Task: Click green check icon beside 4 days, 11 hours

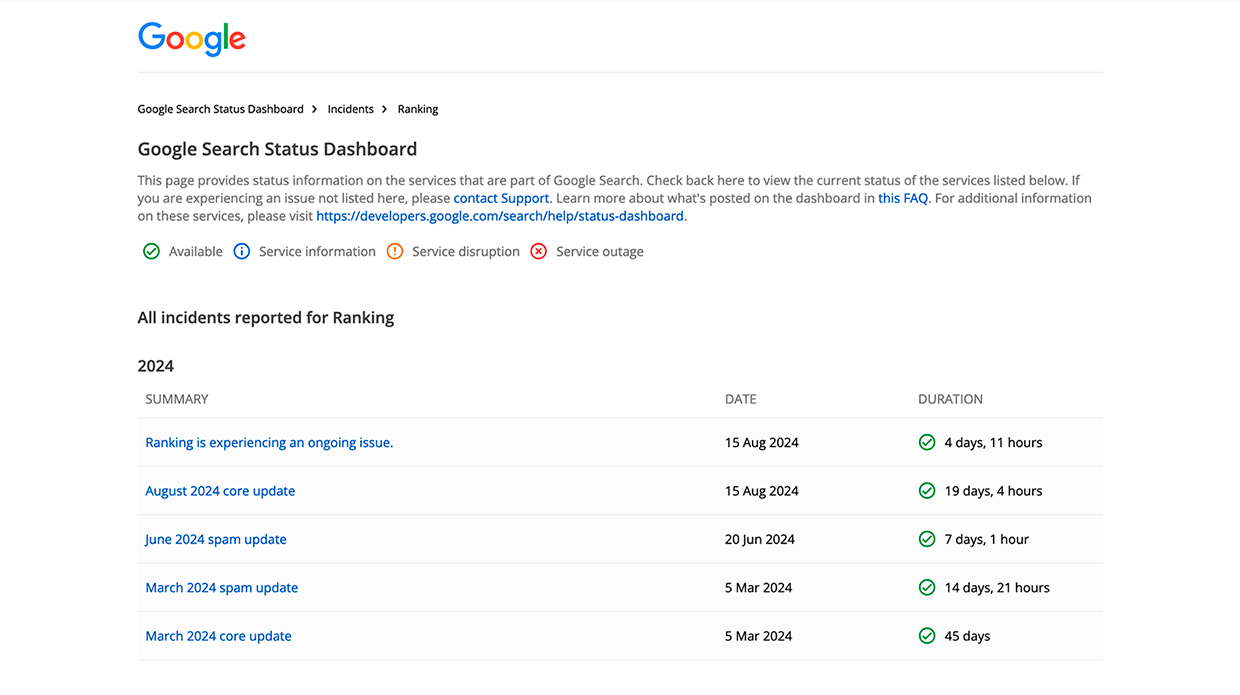Action: [x=927, y=442]
